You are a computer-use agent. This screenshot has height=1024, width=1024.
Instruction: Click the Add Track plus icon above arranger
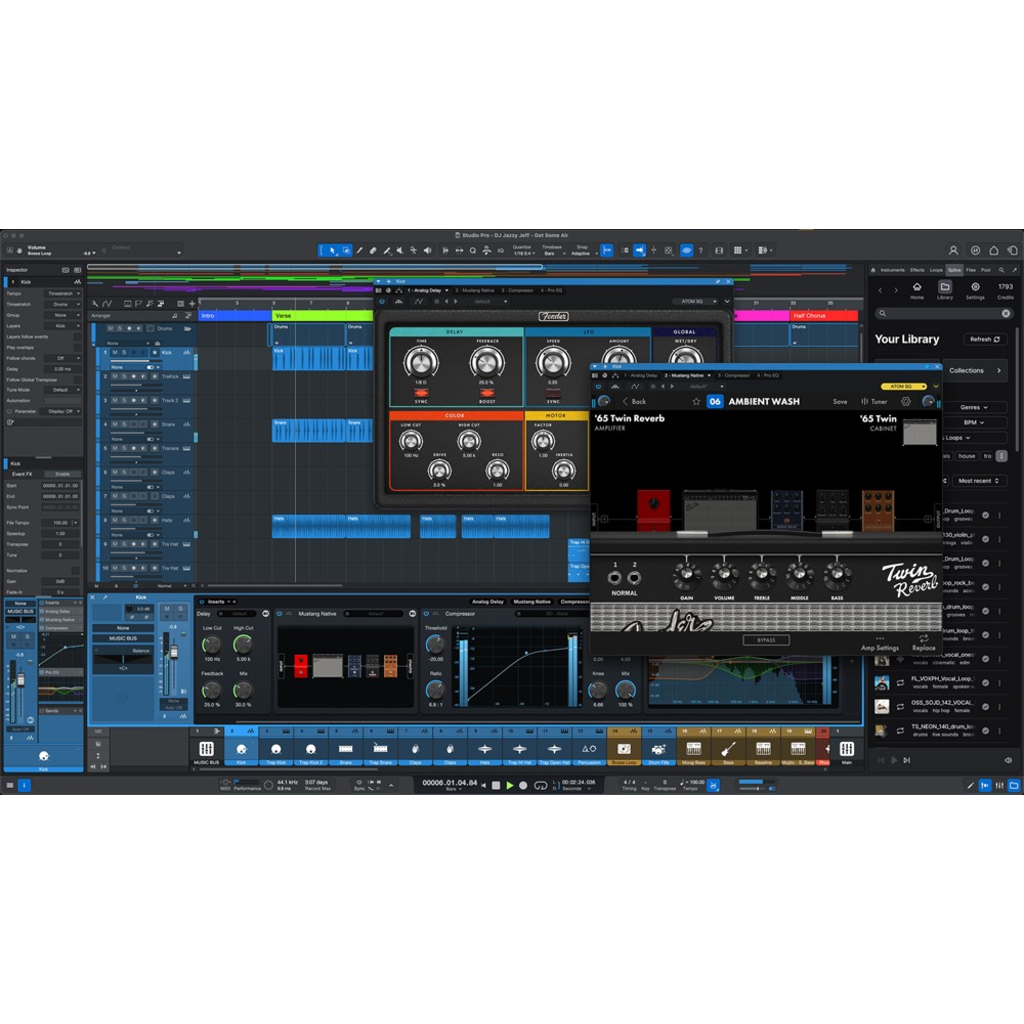click(192, 304)
